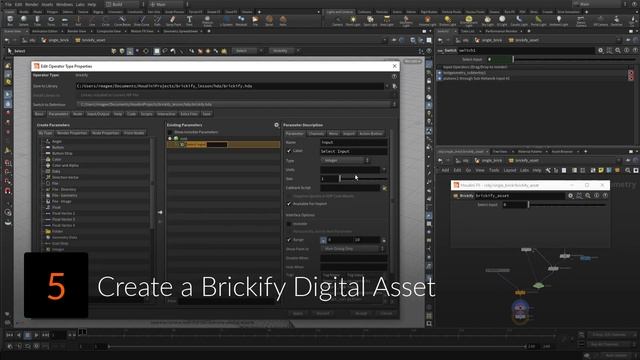
Task: Open the Type dropdown showing Integer
Action: click(346, 160)
